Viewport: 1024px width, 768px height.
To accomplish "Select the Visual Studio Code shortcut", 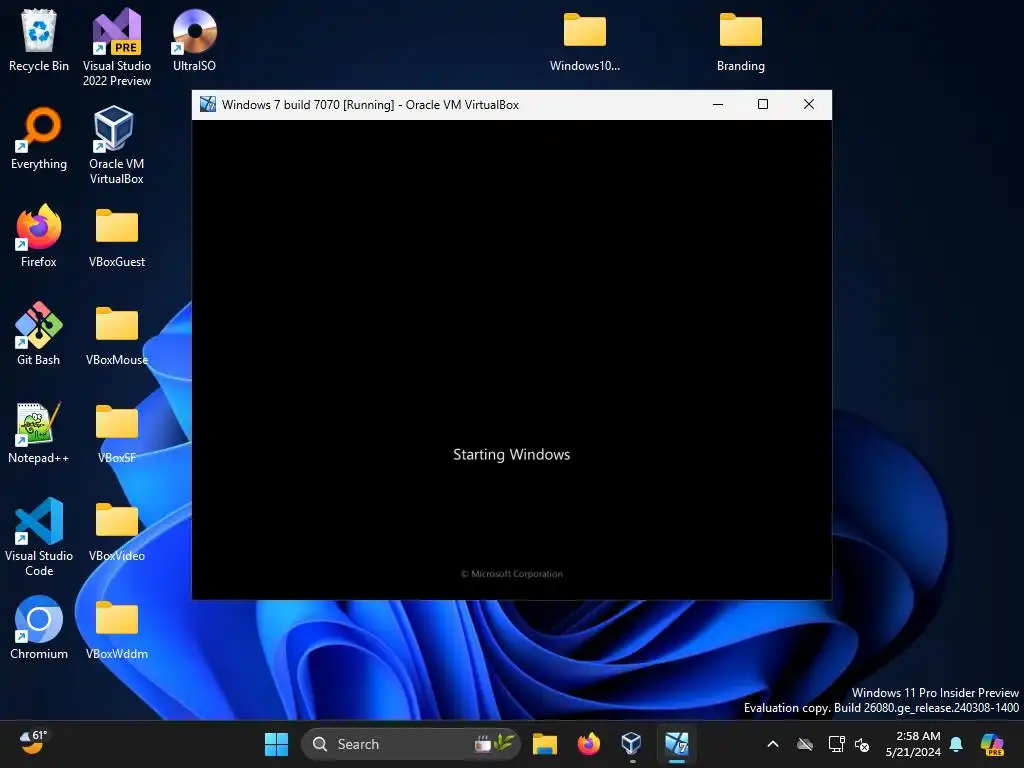I will (39, 537).
